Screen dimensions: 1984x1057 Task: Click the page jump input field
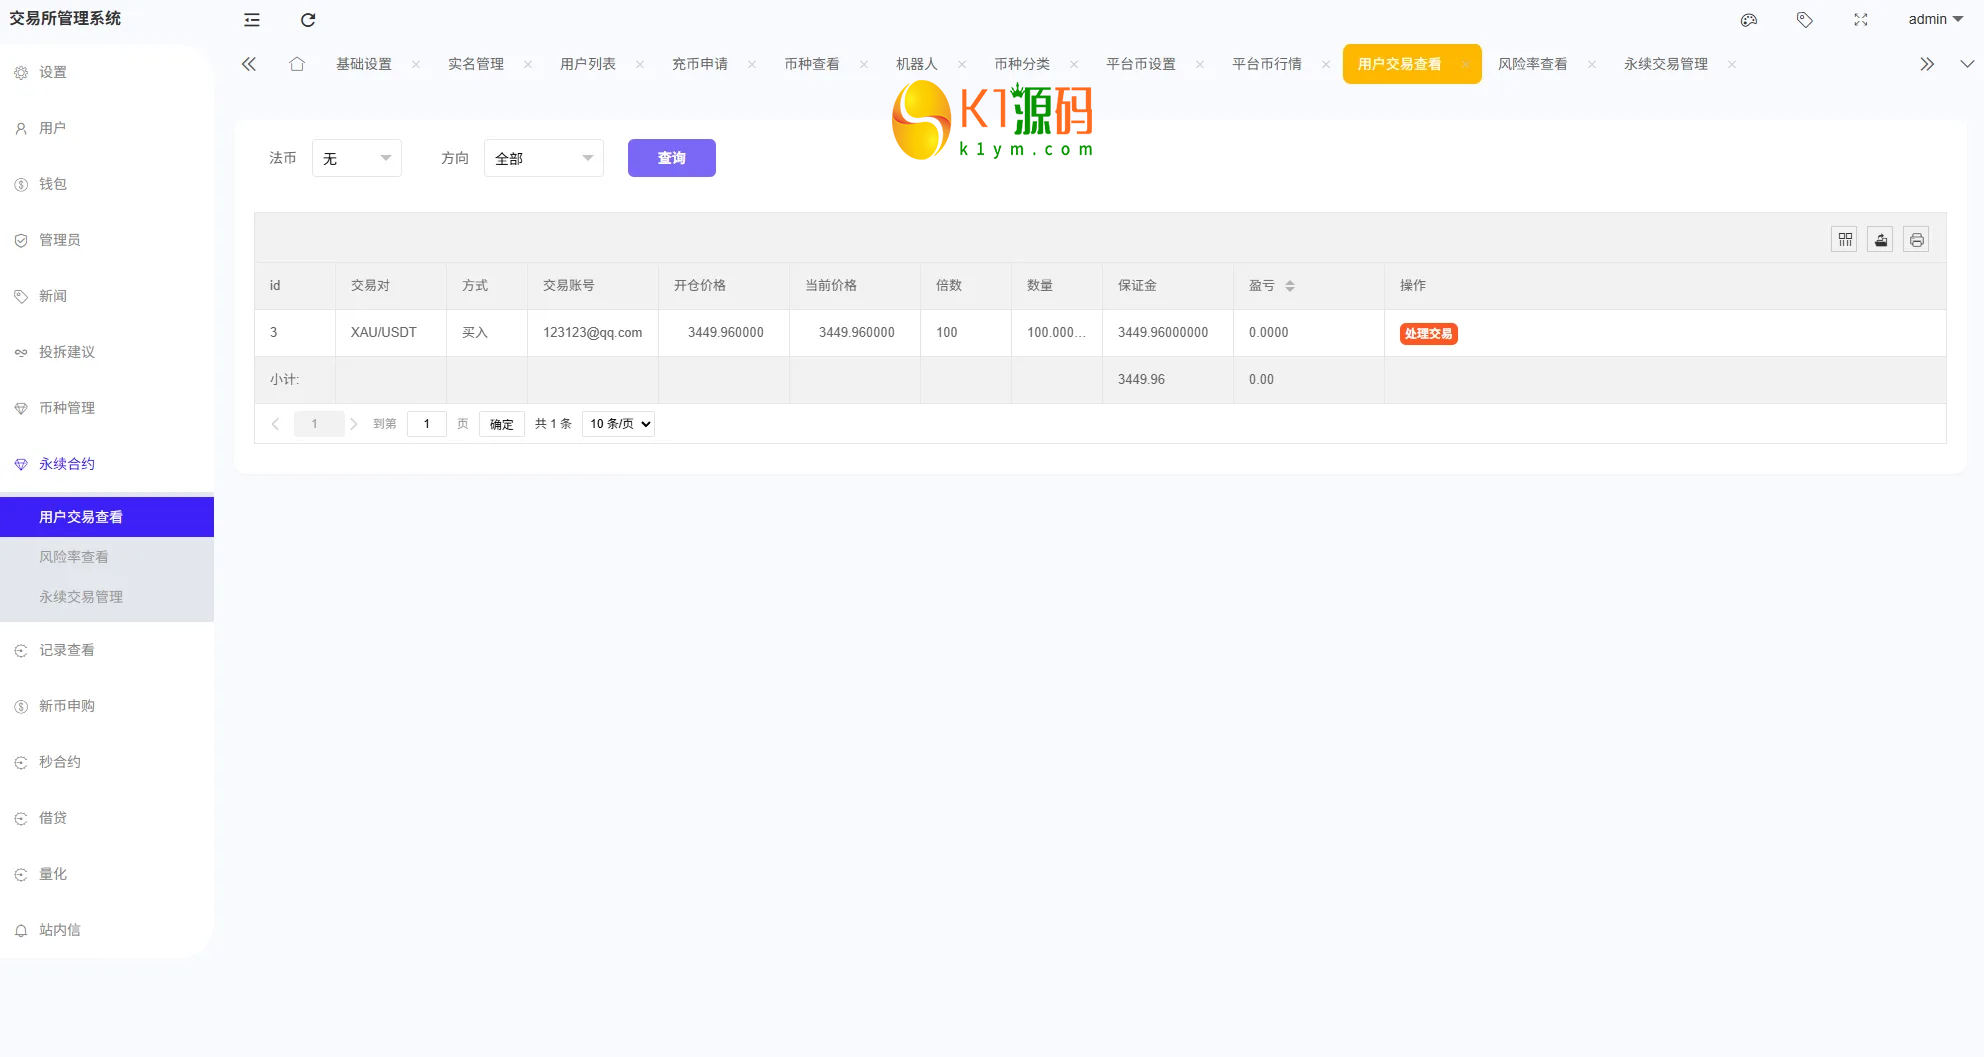pos(427,424)
